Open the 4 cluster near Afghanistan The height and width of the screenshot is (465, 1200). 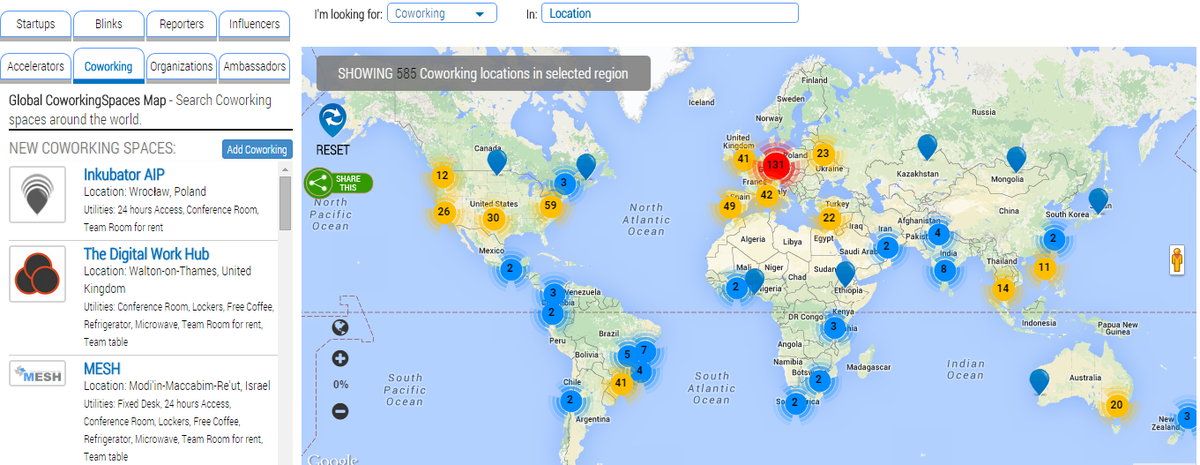pyautogui.click(x=937, y=234)
